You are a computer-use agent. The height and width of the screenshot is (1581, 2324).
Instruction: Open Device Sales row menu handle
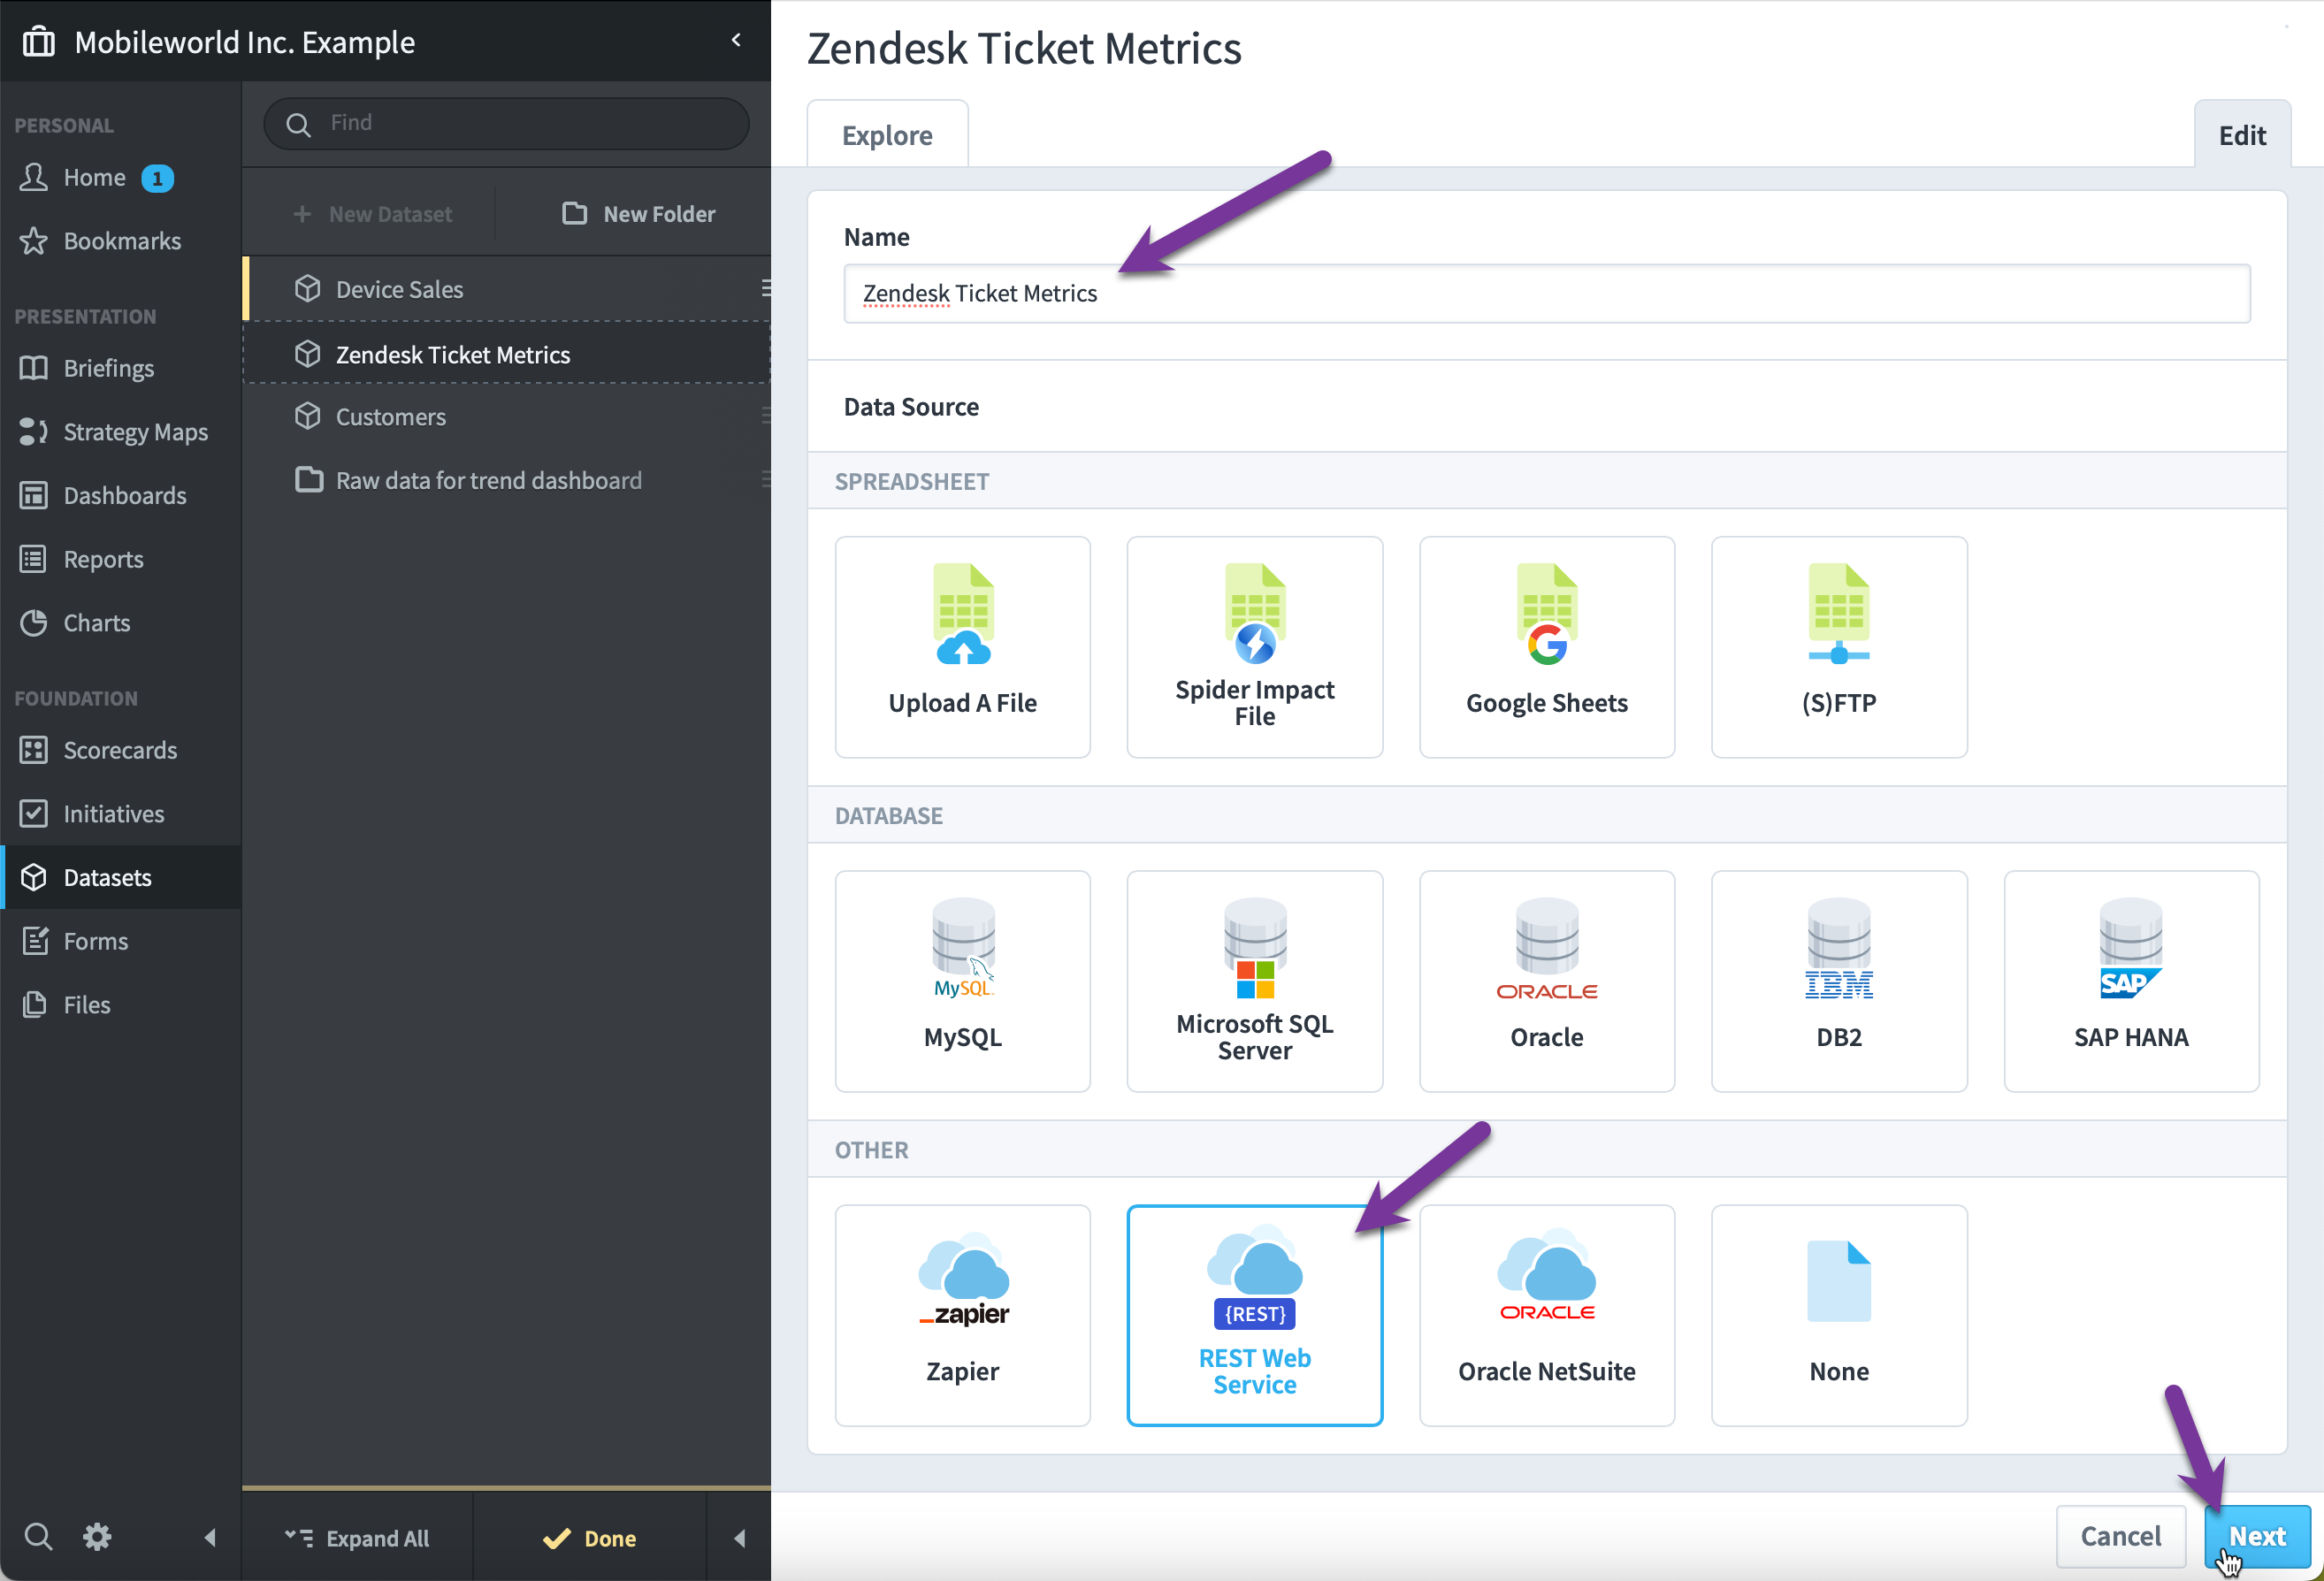(x=765, y=288)
